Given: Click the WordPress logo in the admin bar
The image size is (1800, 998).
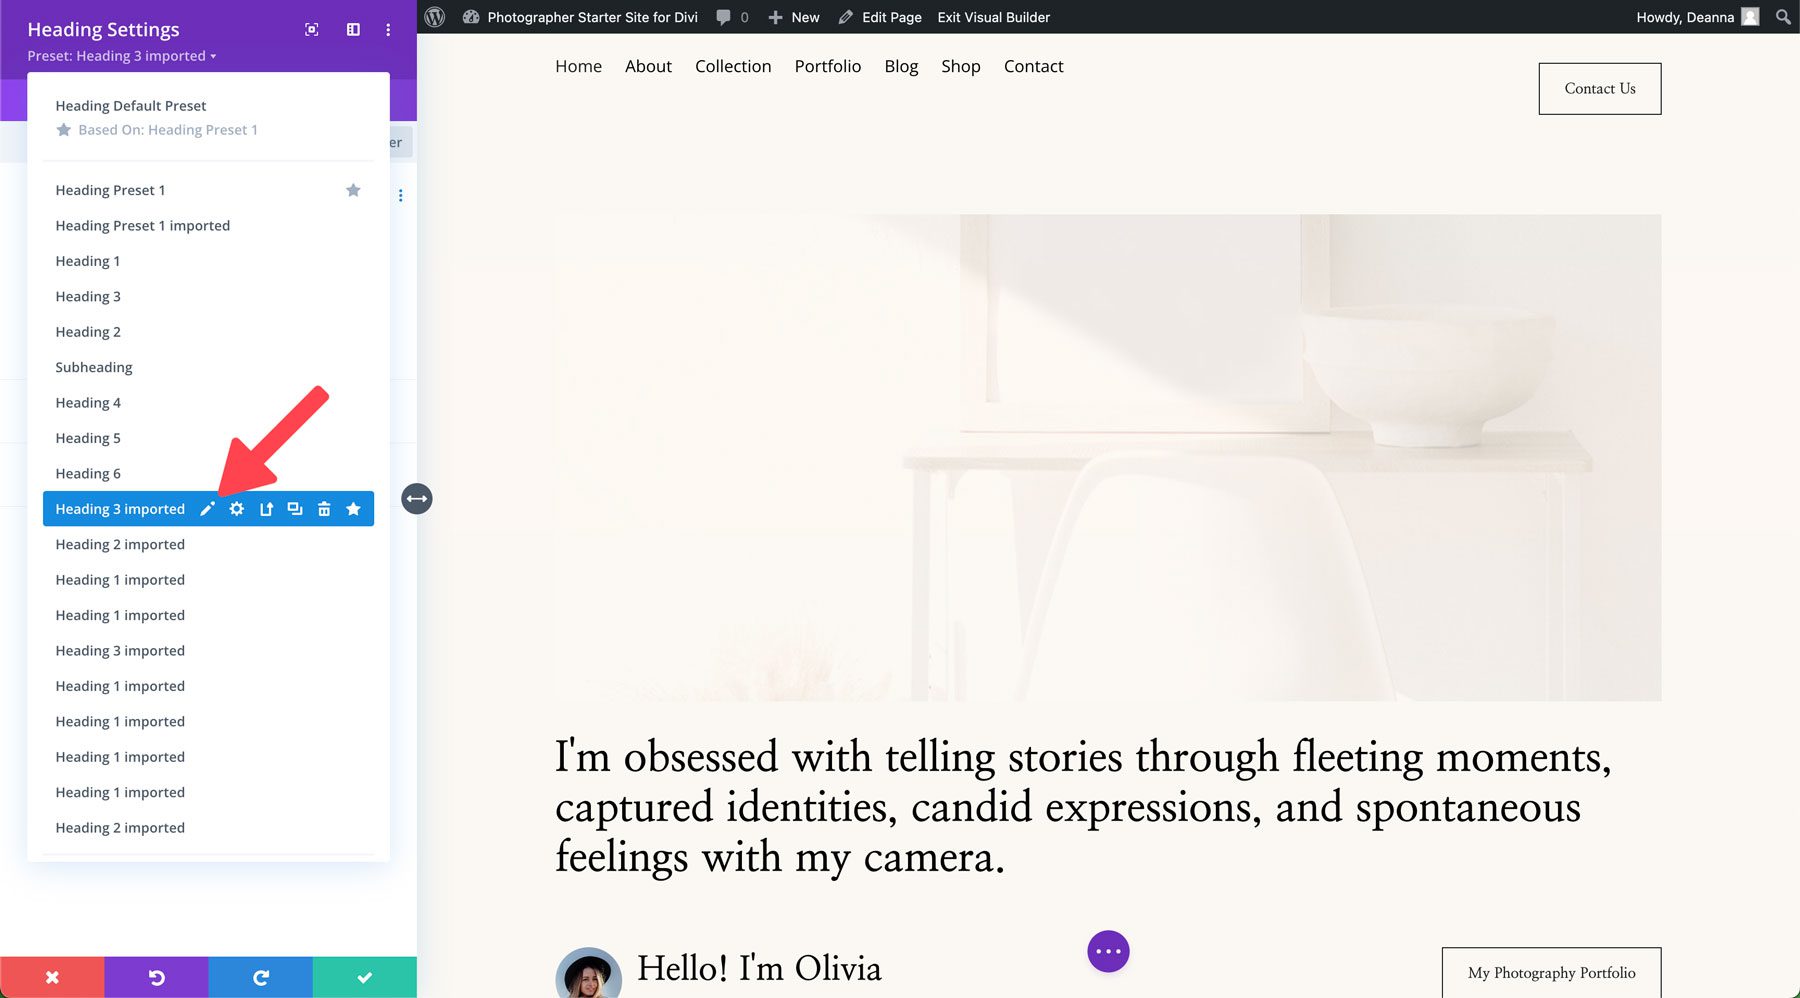Looking at the screenshot, I should point(433,17).
